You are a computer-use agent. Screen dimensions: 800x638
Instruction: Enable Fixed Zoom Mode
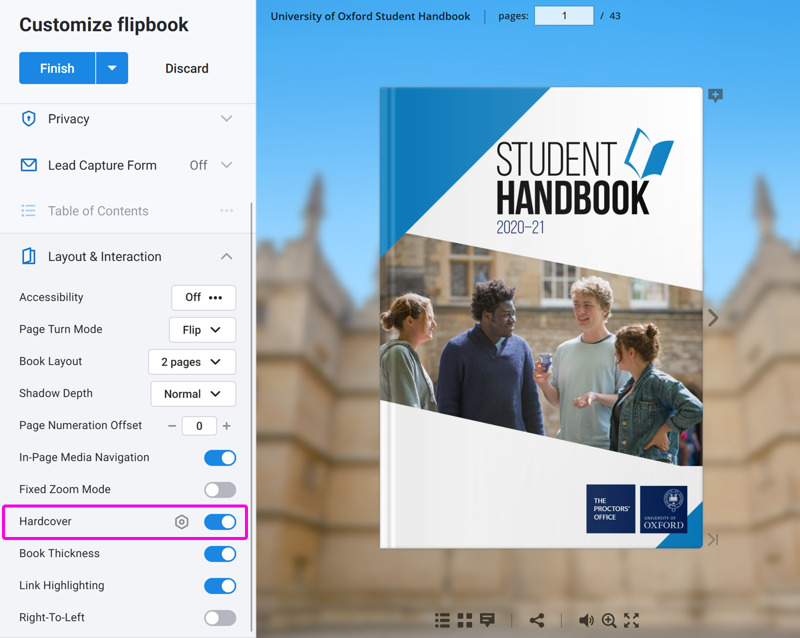[220, 490]
